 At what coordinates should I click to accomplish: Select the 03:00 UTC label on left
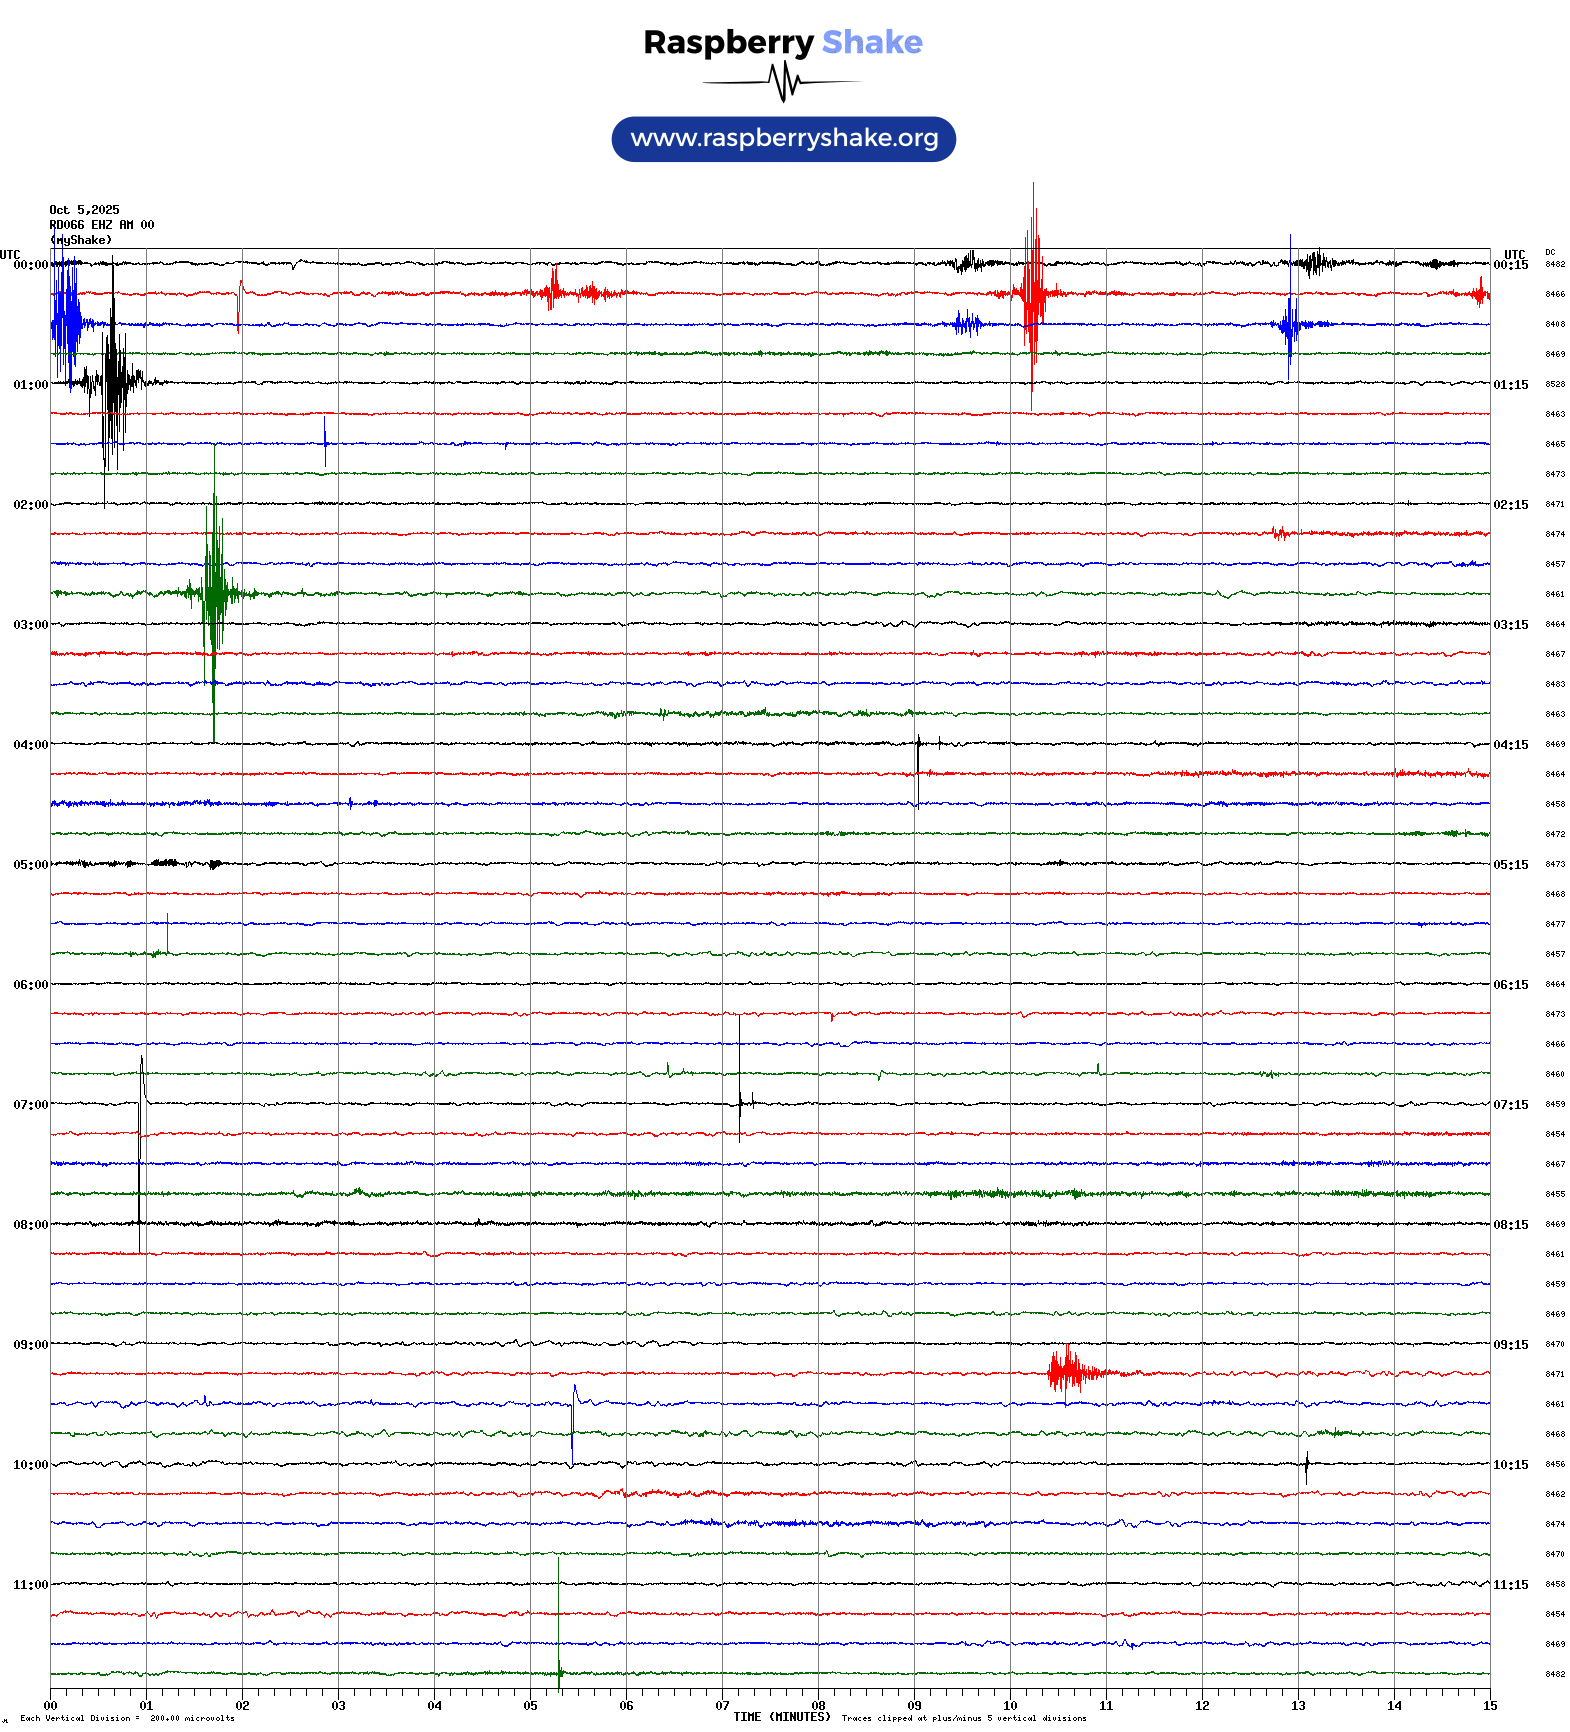pos(30,625)
